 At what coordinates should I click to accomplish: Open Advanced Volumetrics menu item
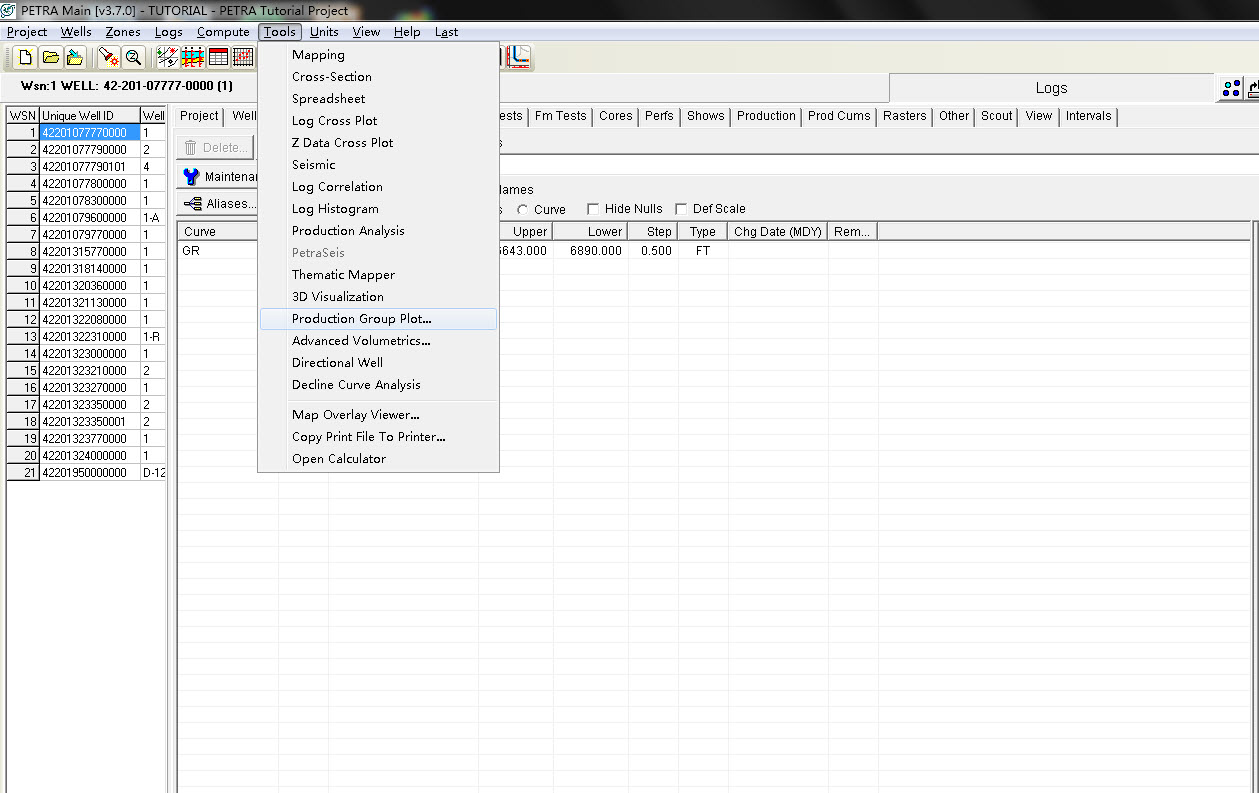378,341
